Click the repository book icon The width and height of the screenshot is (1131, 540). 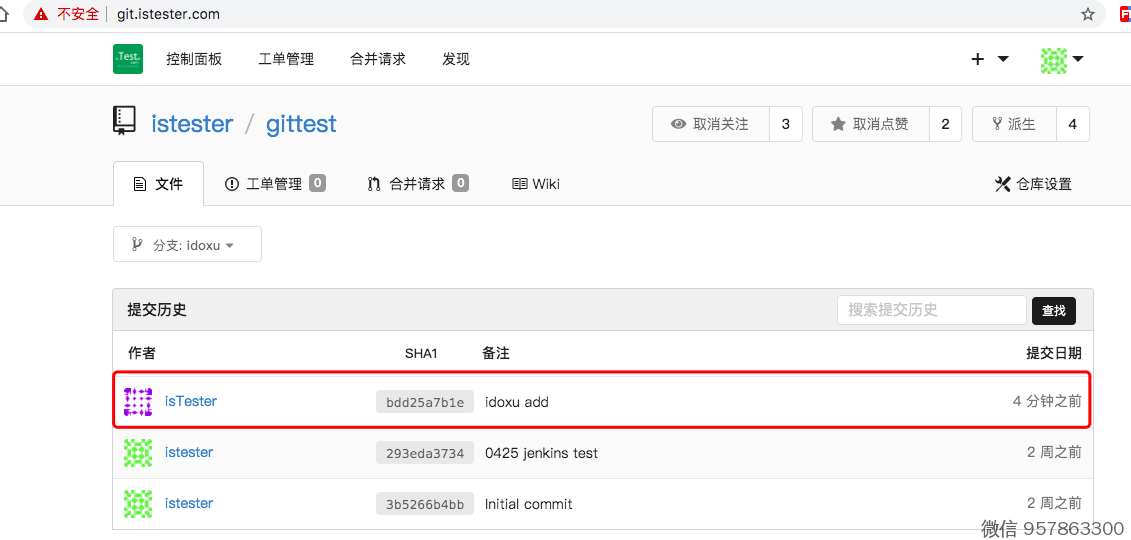(124, 121)
